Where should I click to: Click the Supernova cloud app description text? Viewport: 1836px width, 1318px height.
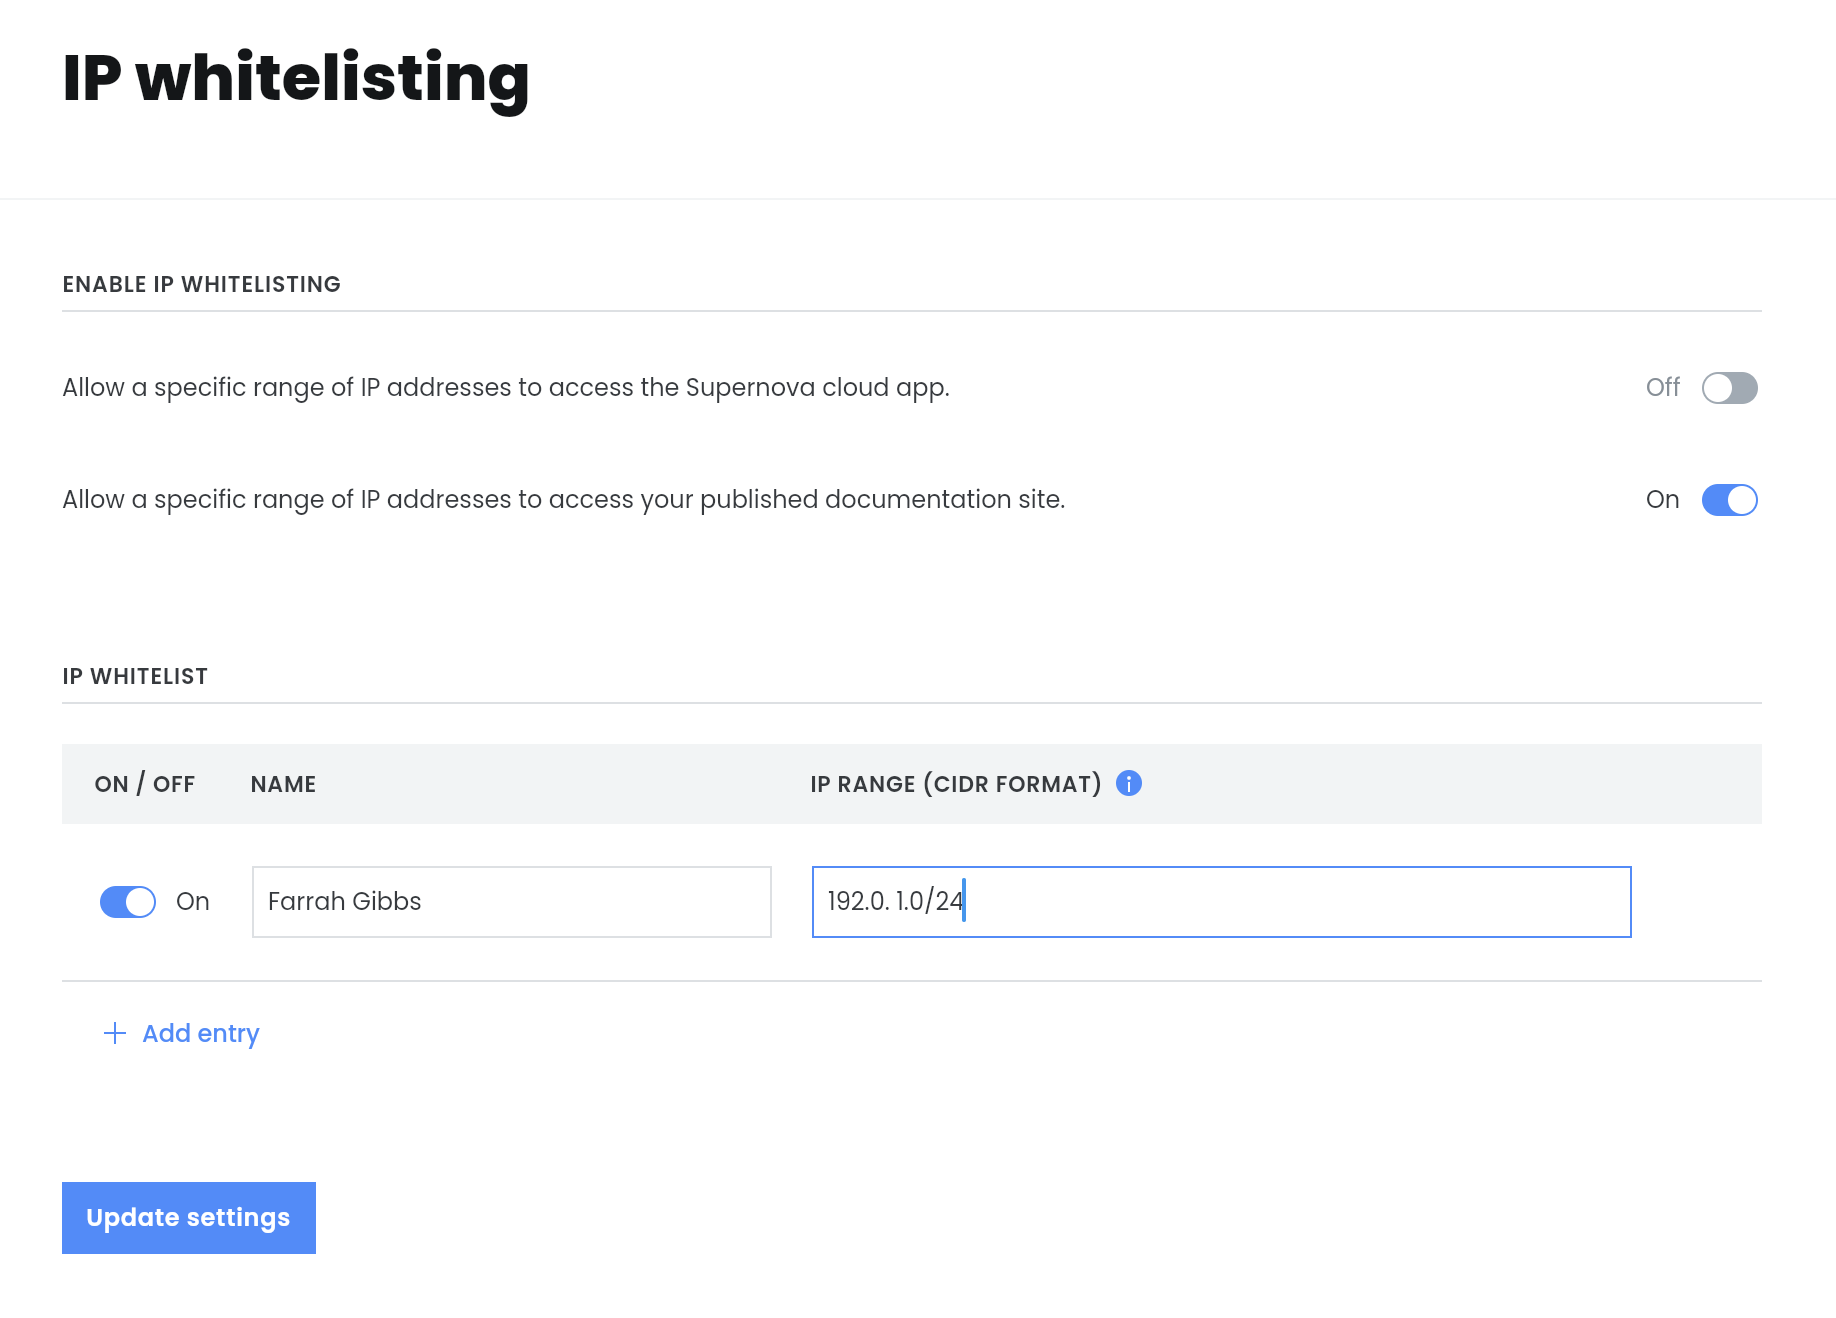[x=506, y=388]
